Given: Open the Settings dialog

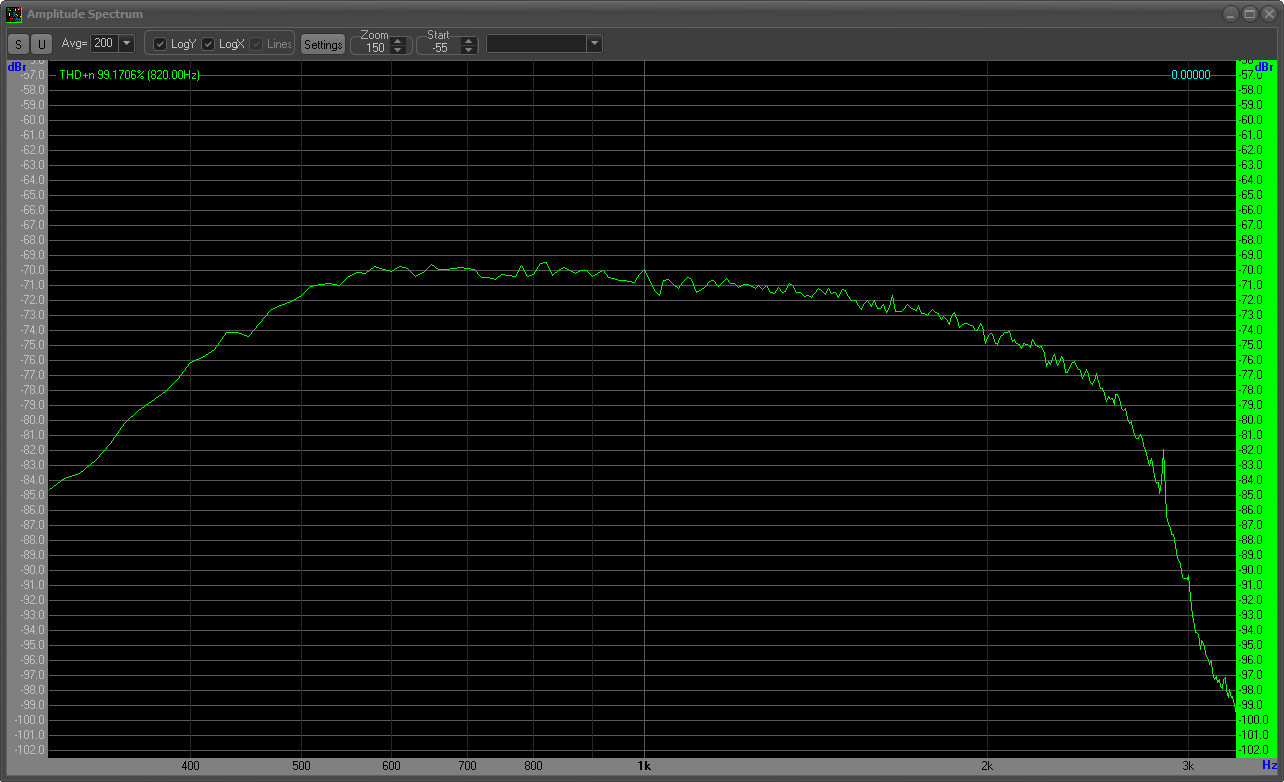Looking at the screenshot, I should coord(323,45).
